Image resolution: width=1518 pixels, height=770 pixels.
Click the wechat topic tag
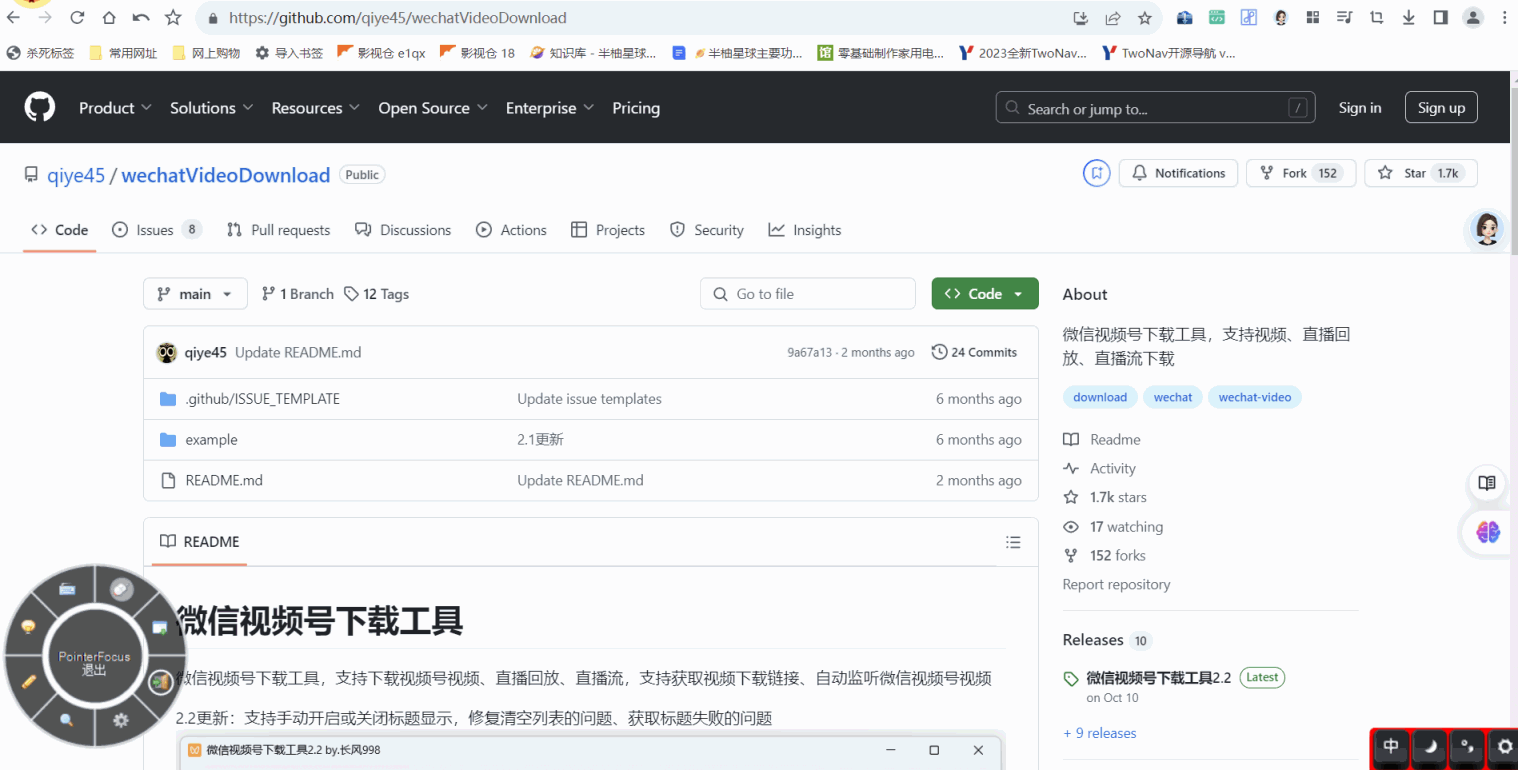(1173, 397)
